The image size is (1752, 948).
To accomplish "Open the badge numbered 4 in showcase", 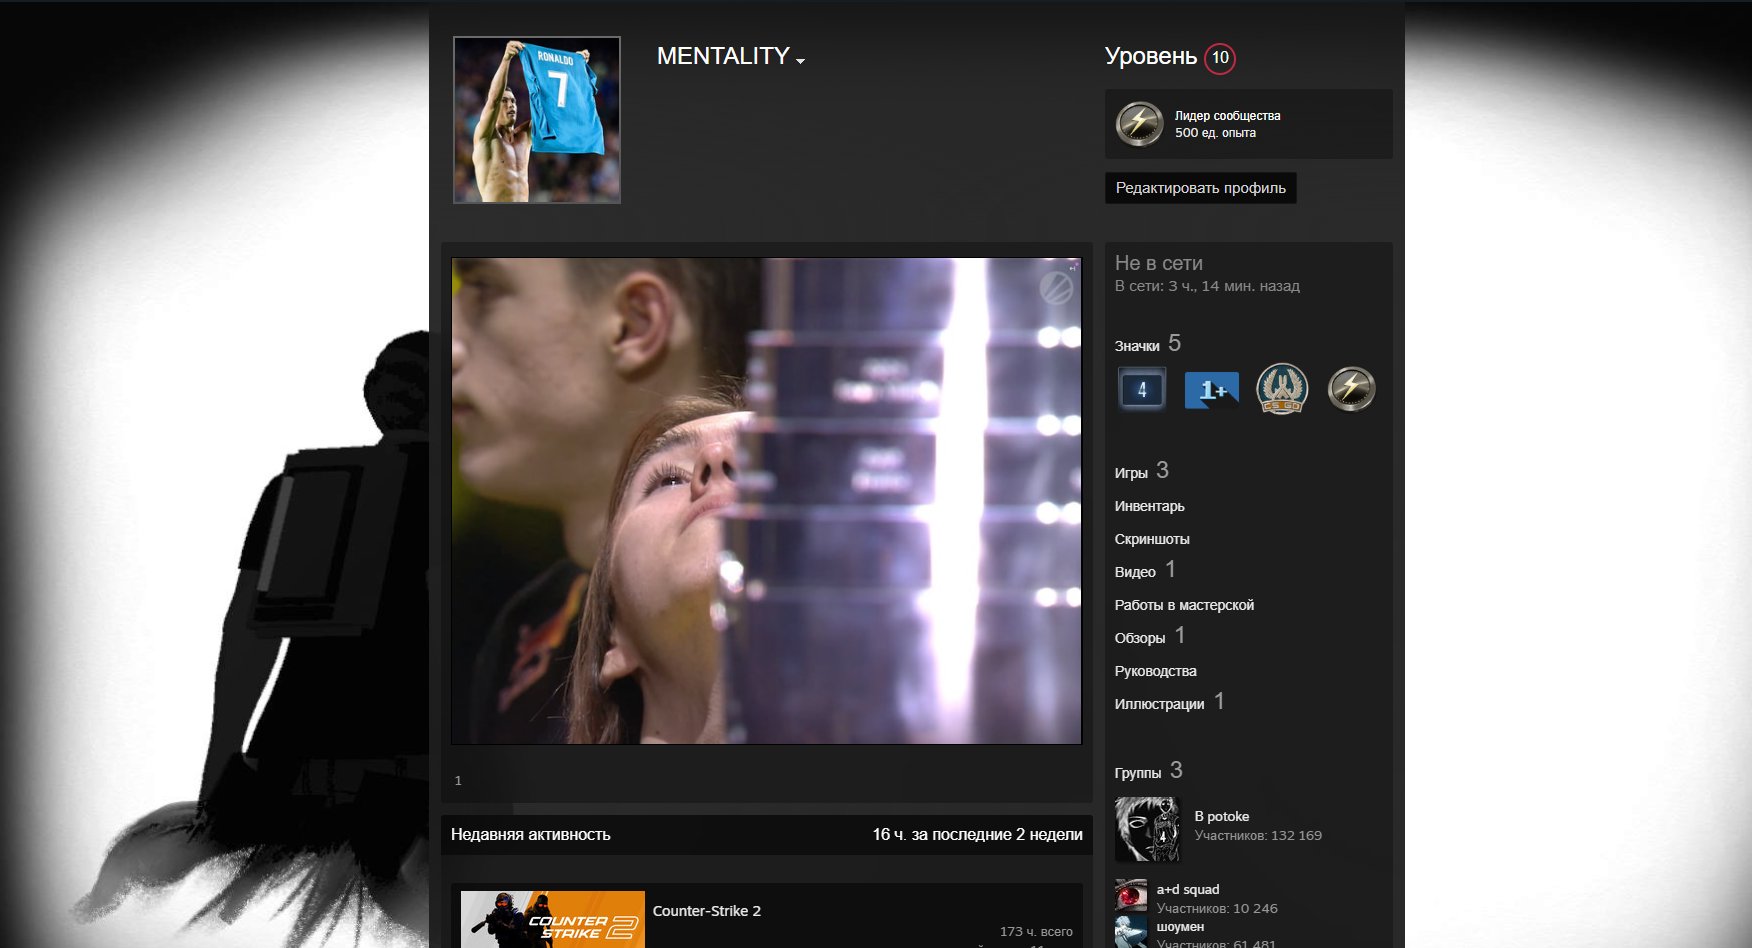I will 1141,390.
